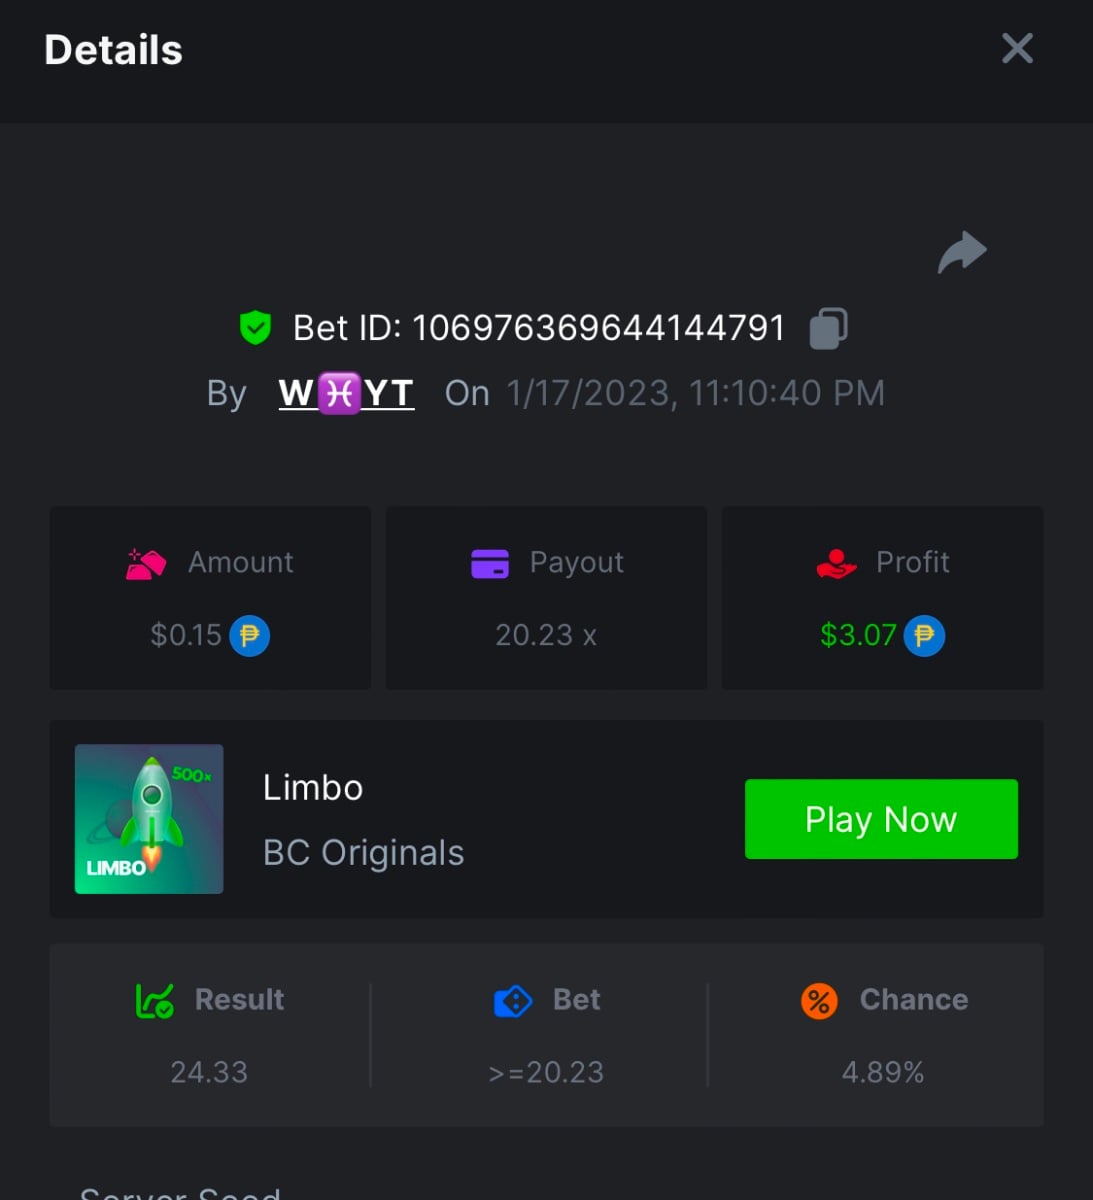Click the blue Bet dice icon
Viewport: 1093px width, 1200px height.
(513, 1000)
